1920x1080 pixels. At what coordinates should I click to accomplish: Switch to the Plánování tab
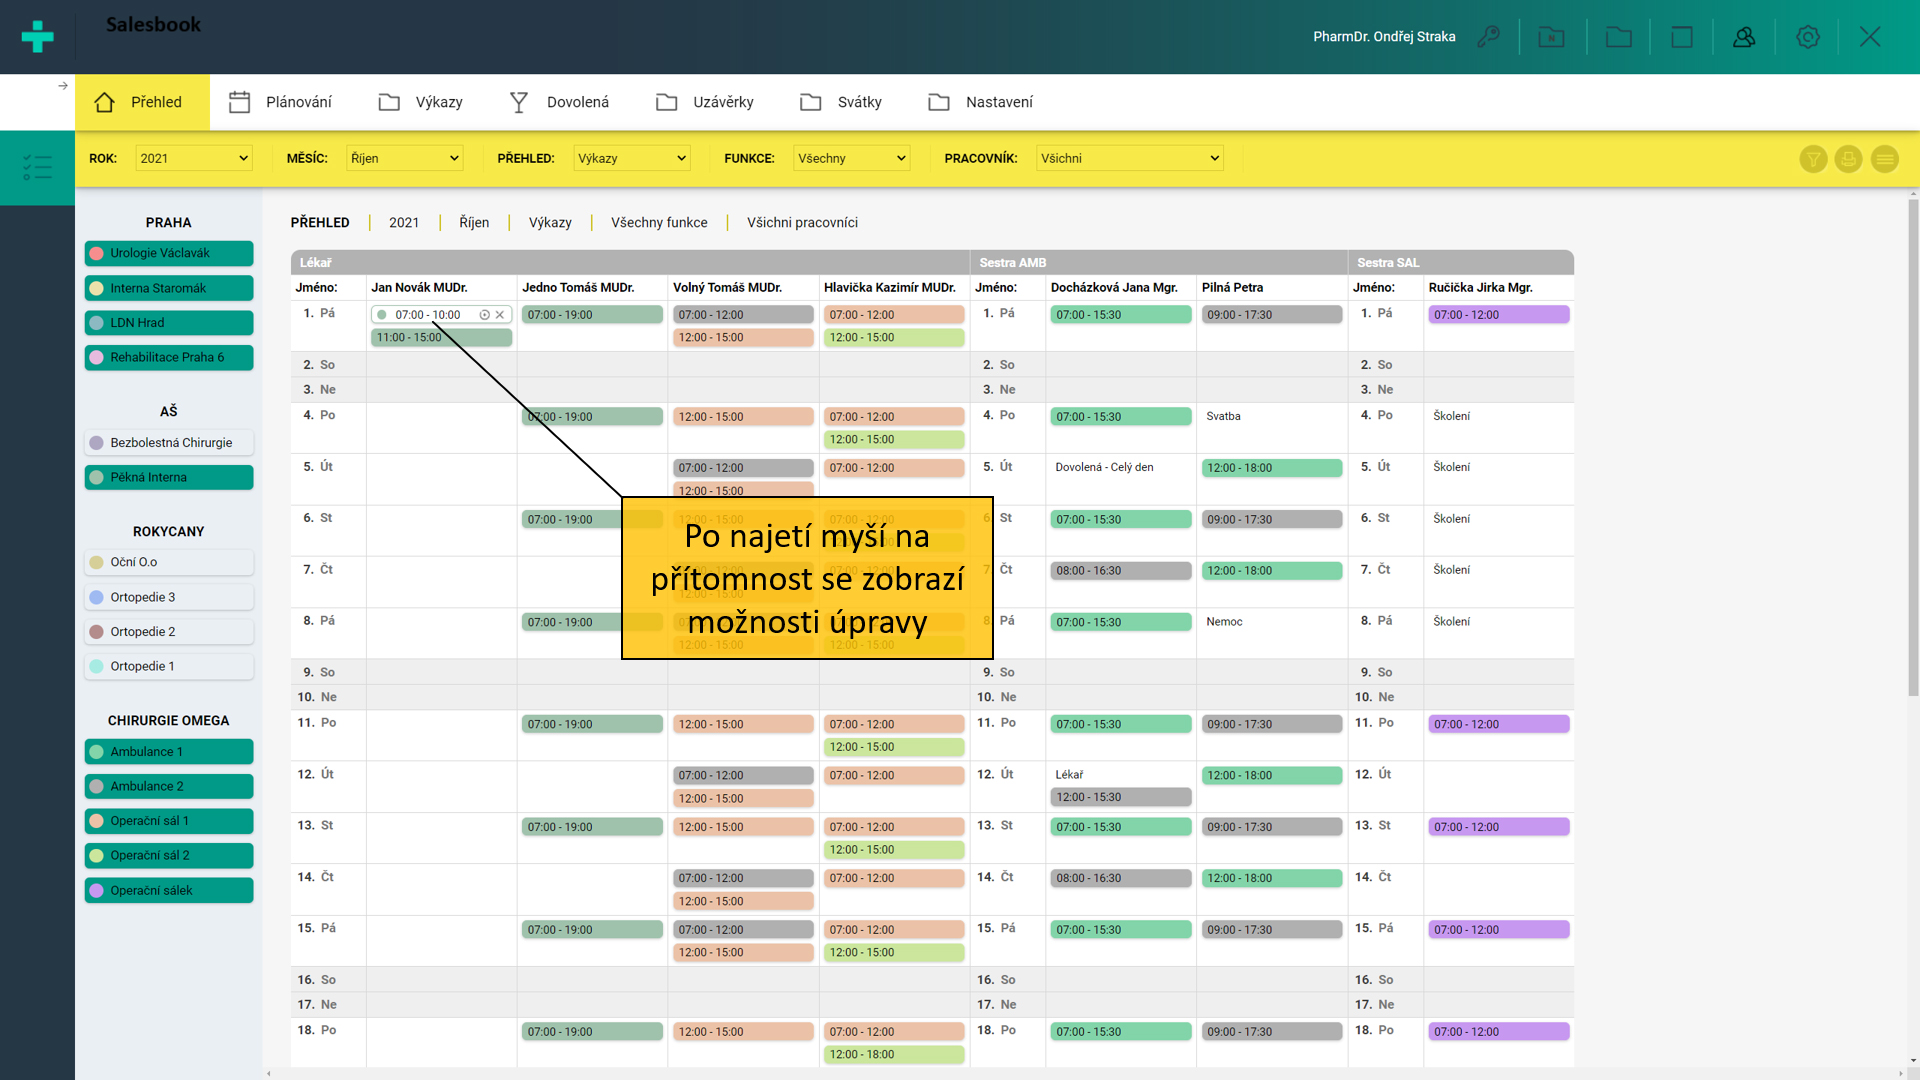(x=281, y=102)
